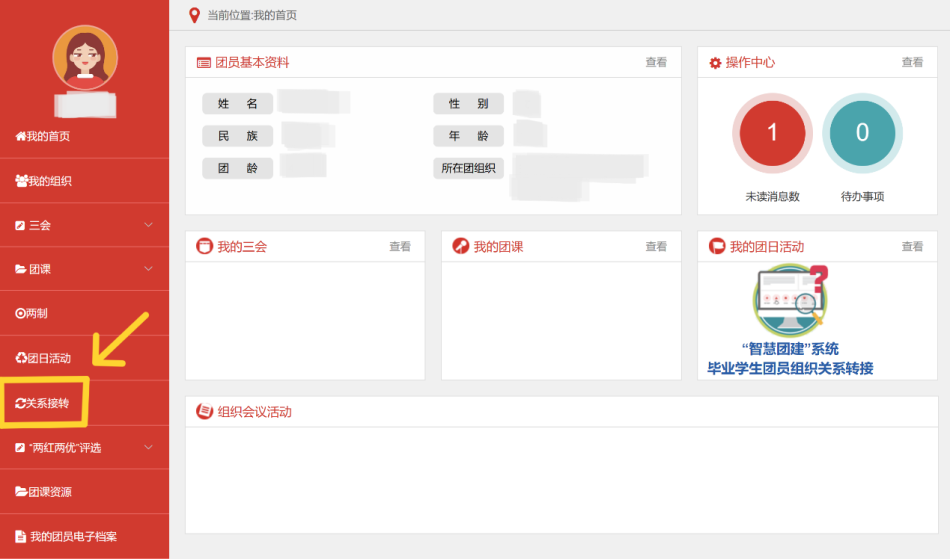Viewport: 950px width, 559px height.
Task: Click the teal pending items circle showing 0
Action: point(862,133)
